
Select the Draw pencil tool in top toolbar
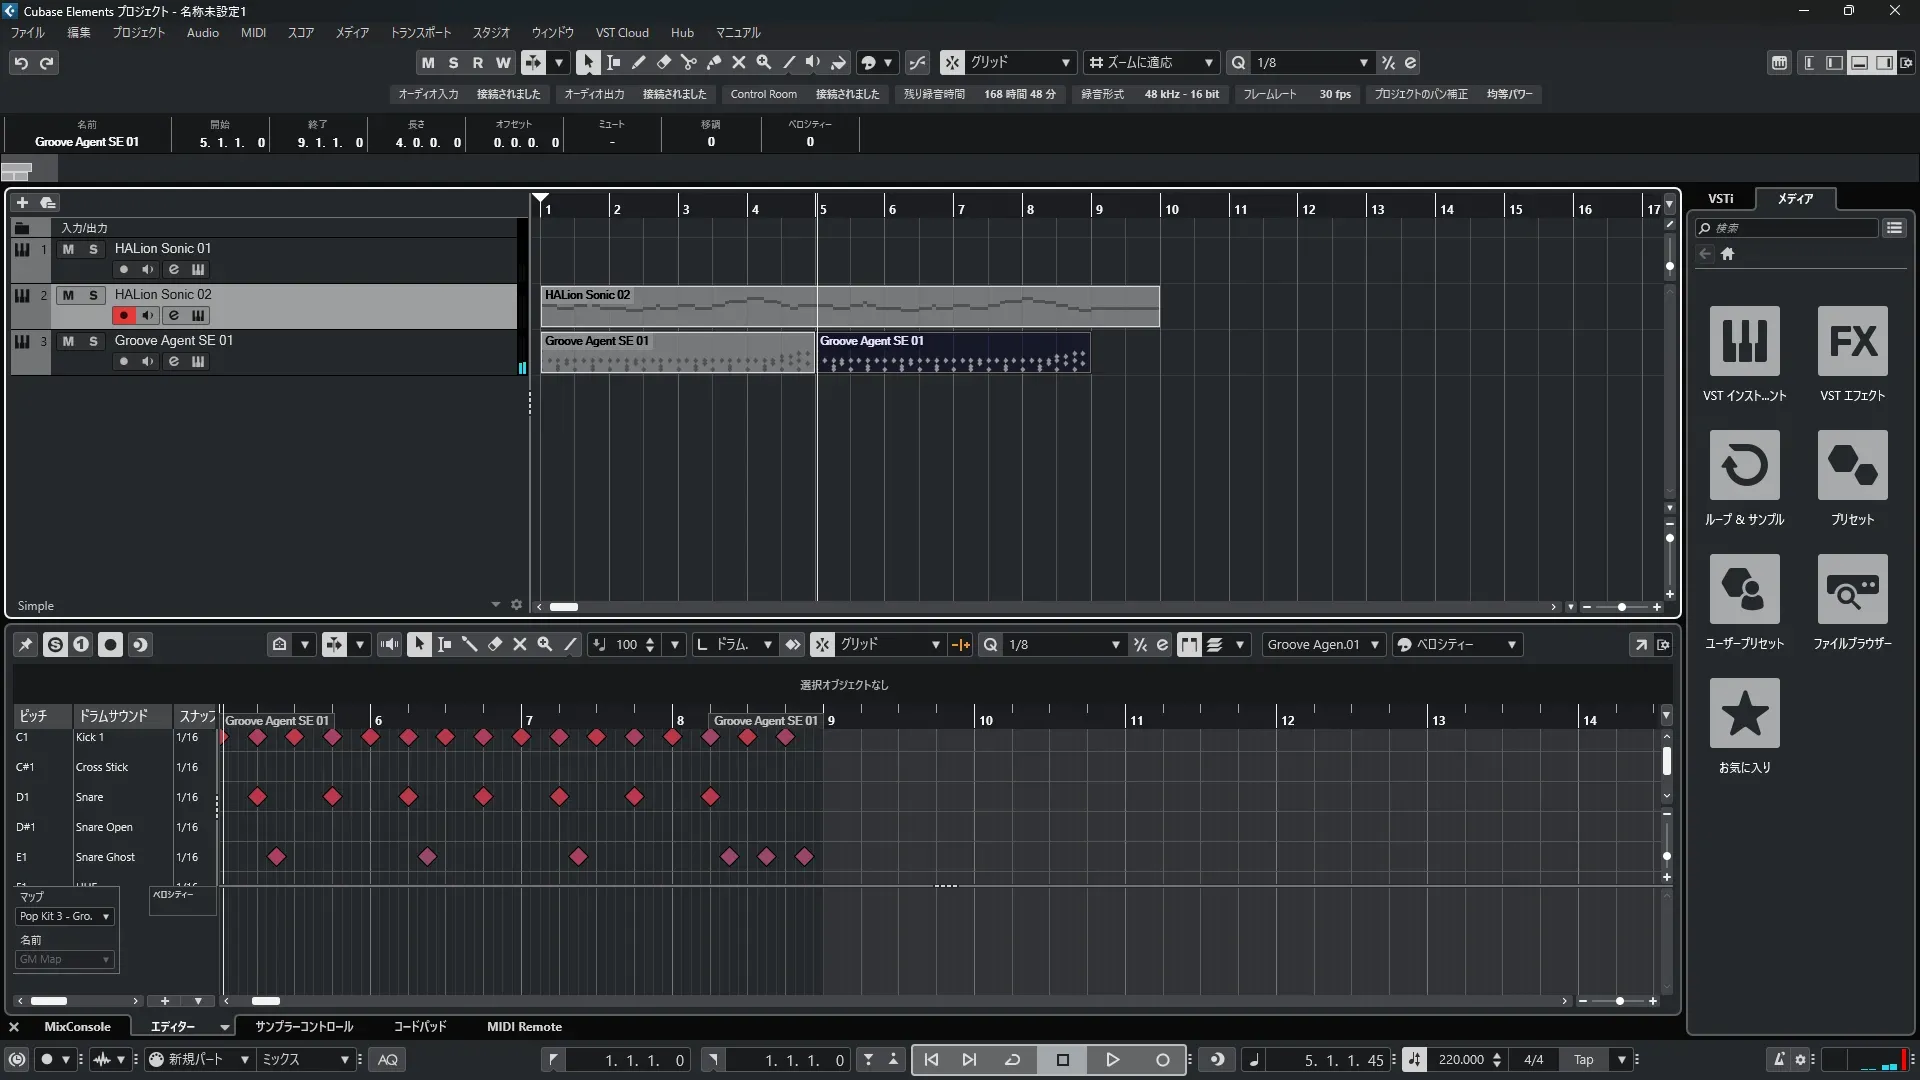[x=638, y=62]
